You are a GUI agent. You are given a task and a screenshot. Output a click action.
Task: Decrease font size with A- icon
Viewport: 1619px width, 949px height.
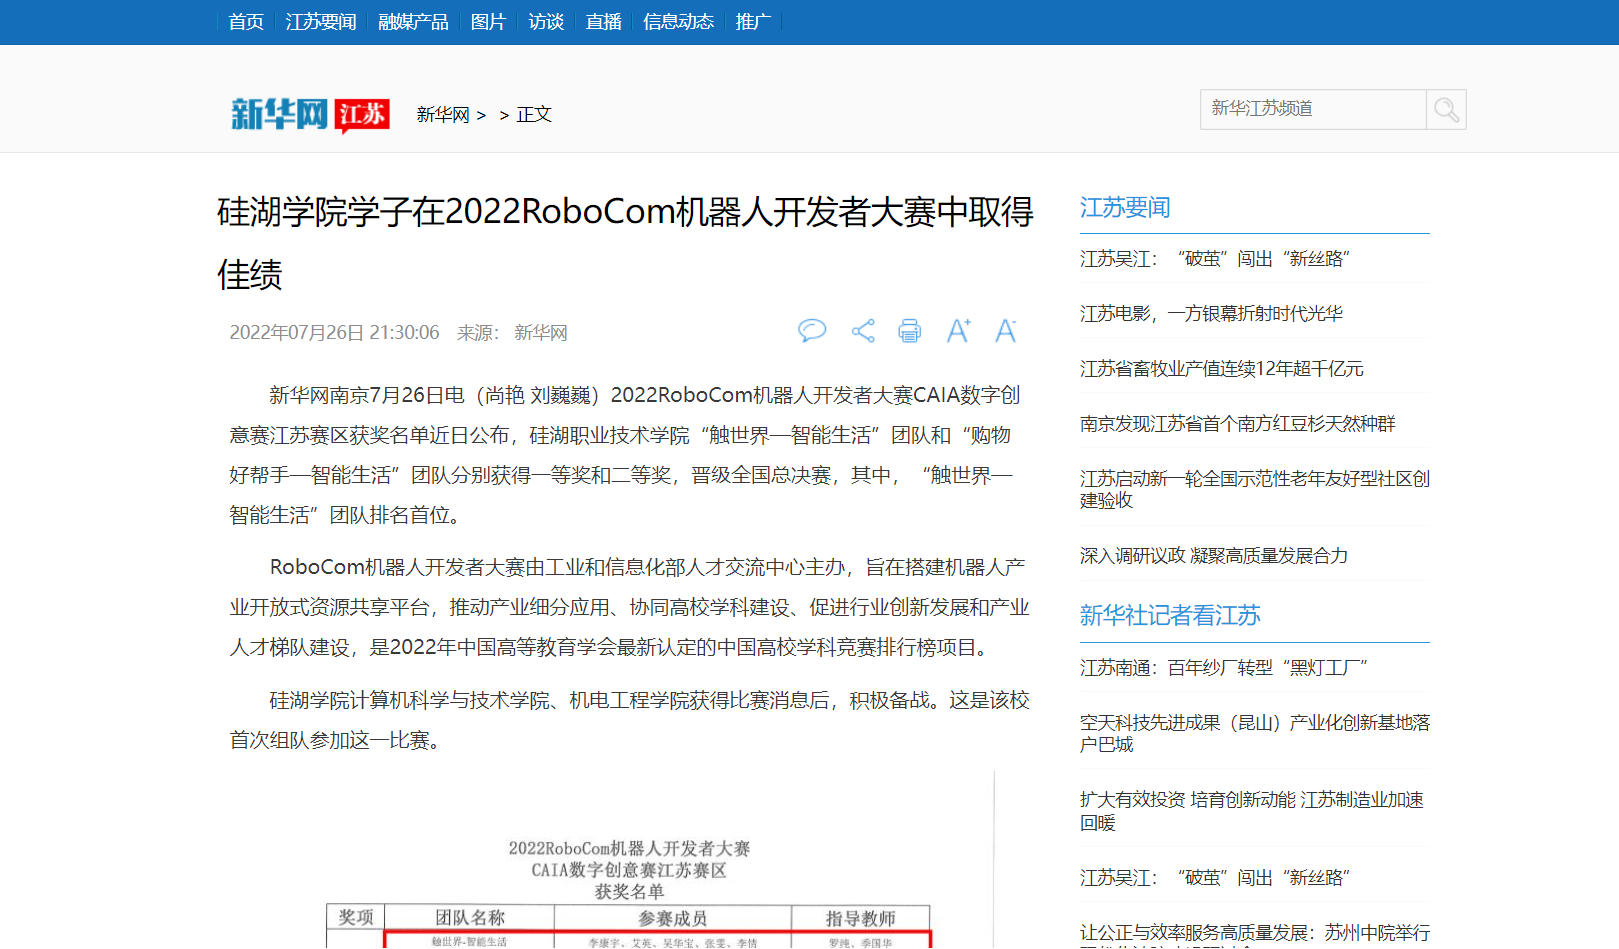pos(1005,331)
